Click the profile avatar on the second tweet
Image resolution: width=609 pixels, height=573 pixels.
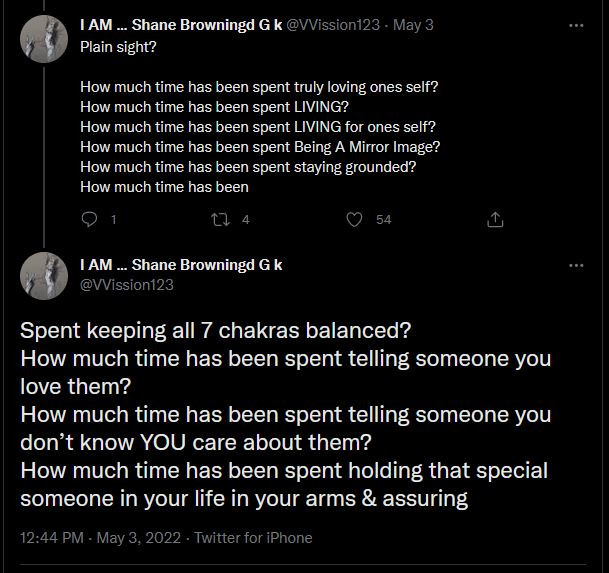44,274
